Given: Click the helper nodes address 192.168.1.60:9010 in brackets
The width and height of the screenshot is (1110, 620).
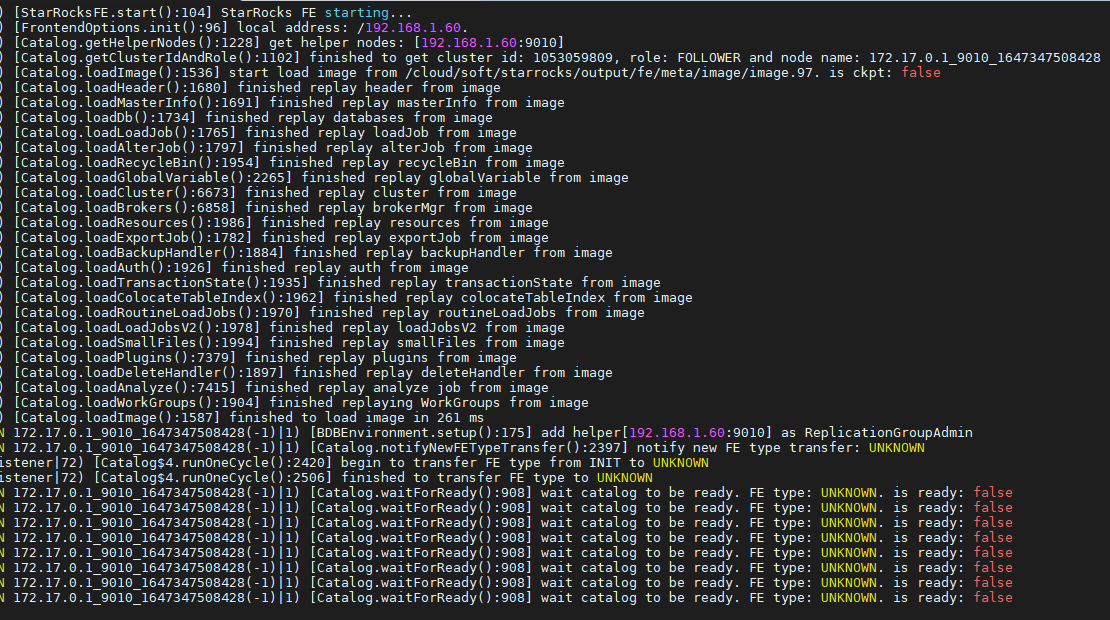Looking at the screenshot, I should [479, 42].
